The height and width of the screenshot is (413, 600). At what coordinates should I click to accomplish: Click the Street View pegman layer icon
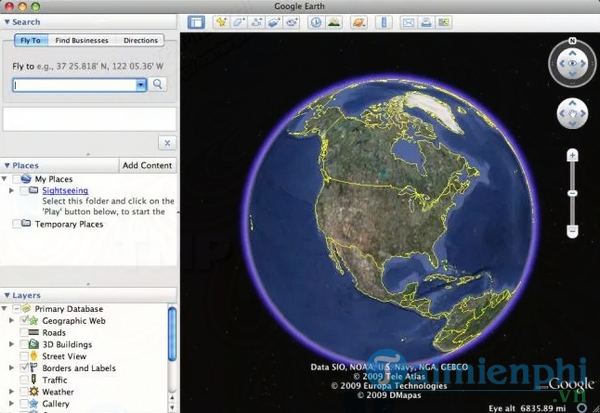[x=34, y=356]
